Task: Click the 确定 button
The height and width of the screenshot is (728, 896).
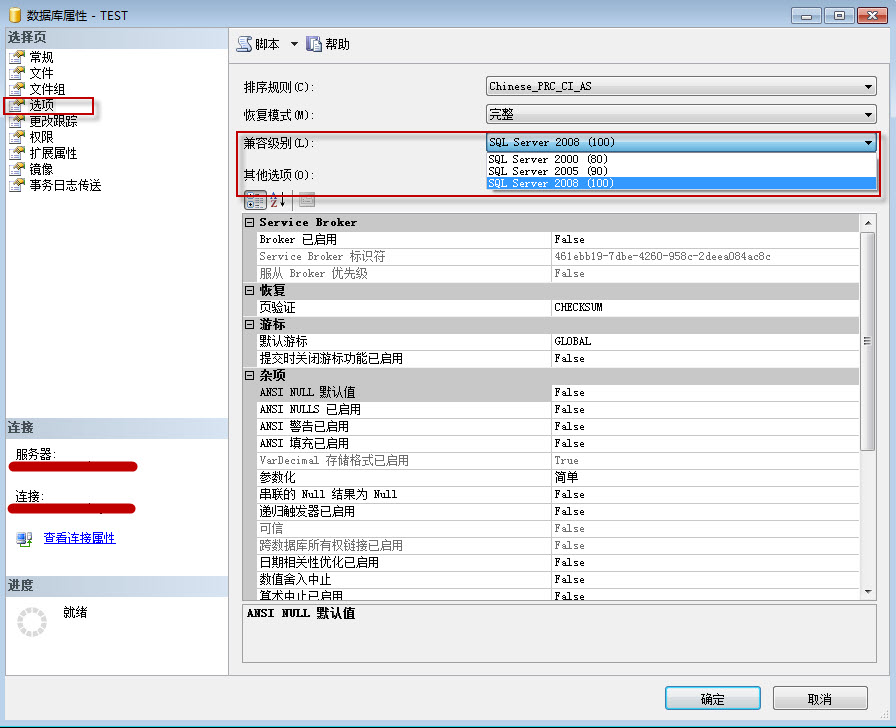Action: pos(713,698)
